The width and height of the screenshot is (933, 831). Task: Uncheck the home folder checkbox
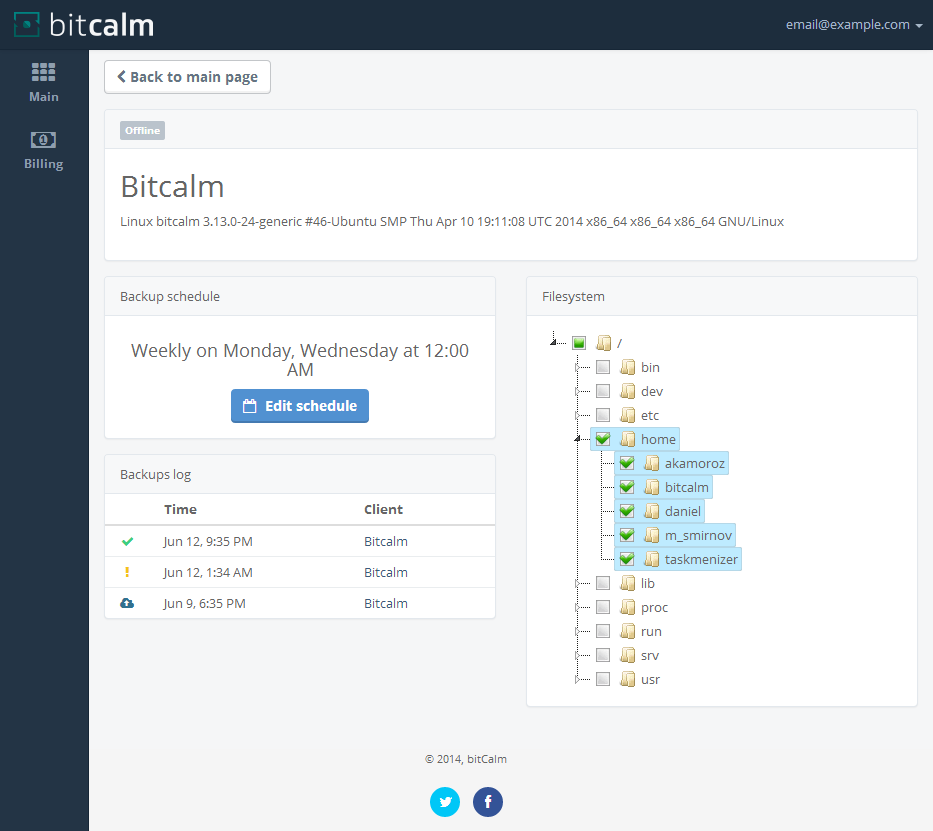pos(603,439)
